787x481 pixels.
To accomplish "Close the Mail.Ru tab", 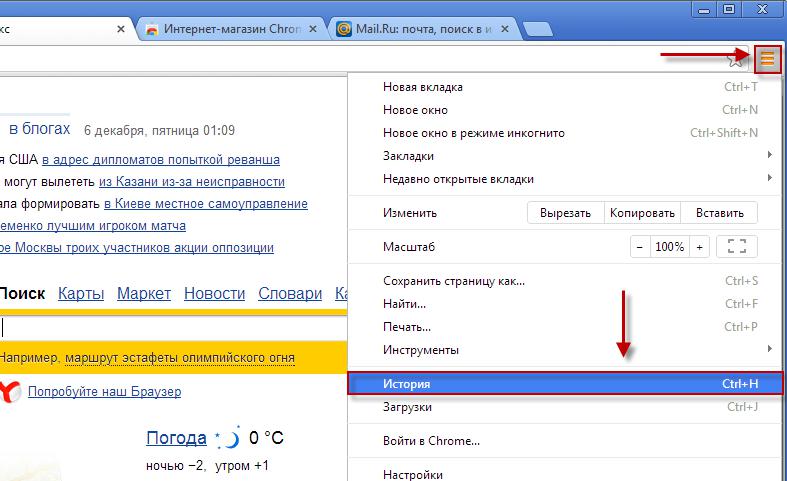I will tap(505, 29).
